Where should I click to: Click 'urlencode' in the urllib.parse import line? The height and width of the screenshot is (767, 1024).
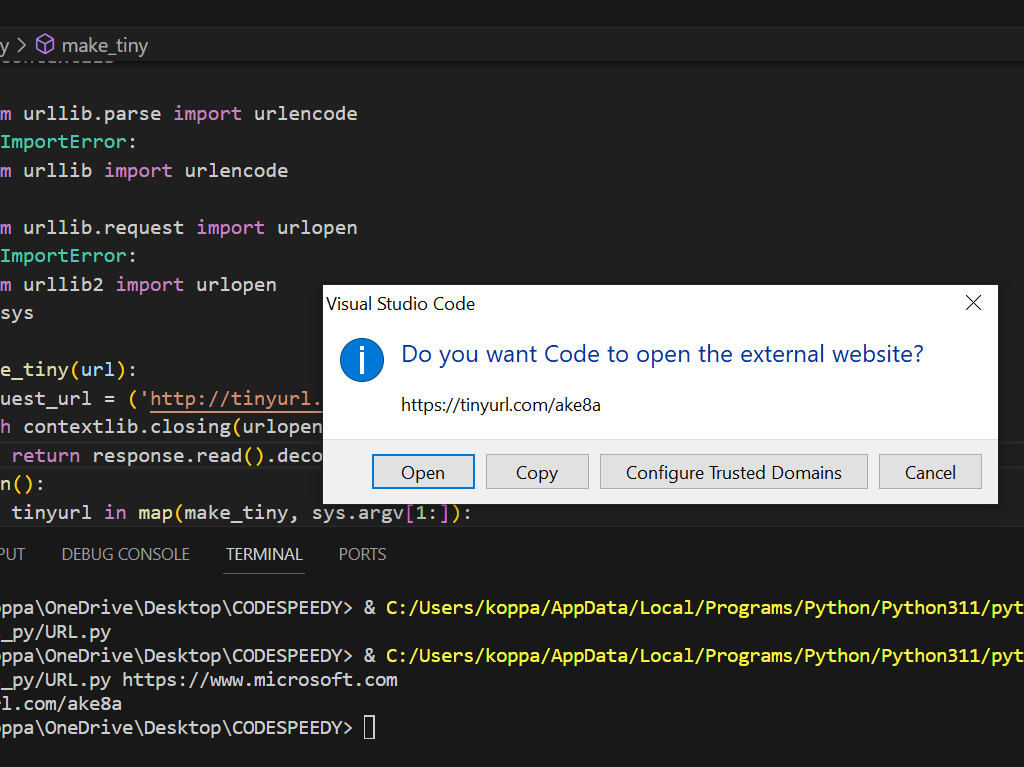(x=306, y=114)
